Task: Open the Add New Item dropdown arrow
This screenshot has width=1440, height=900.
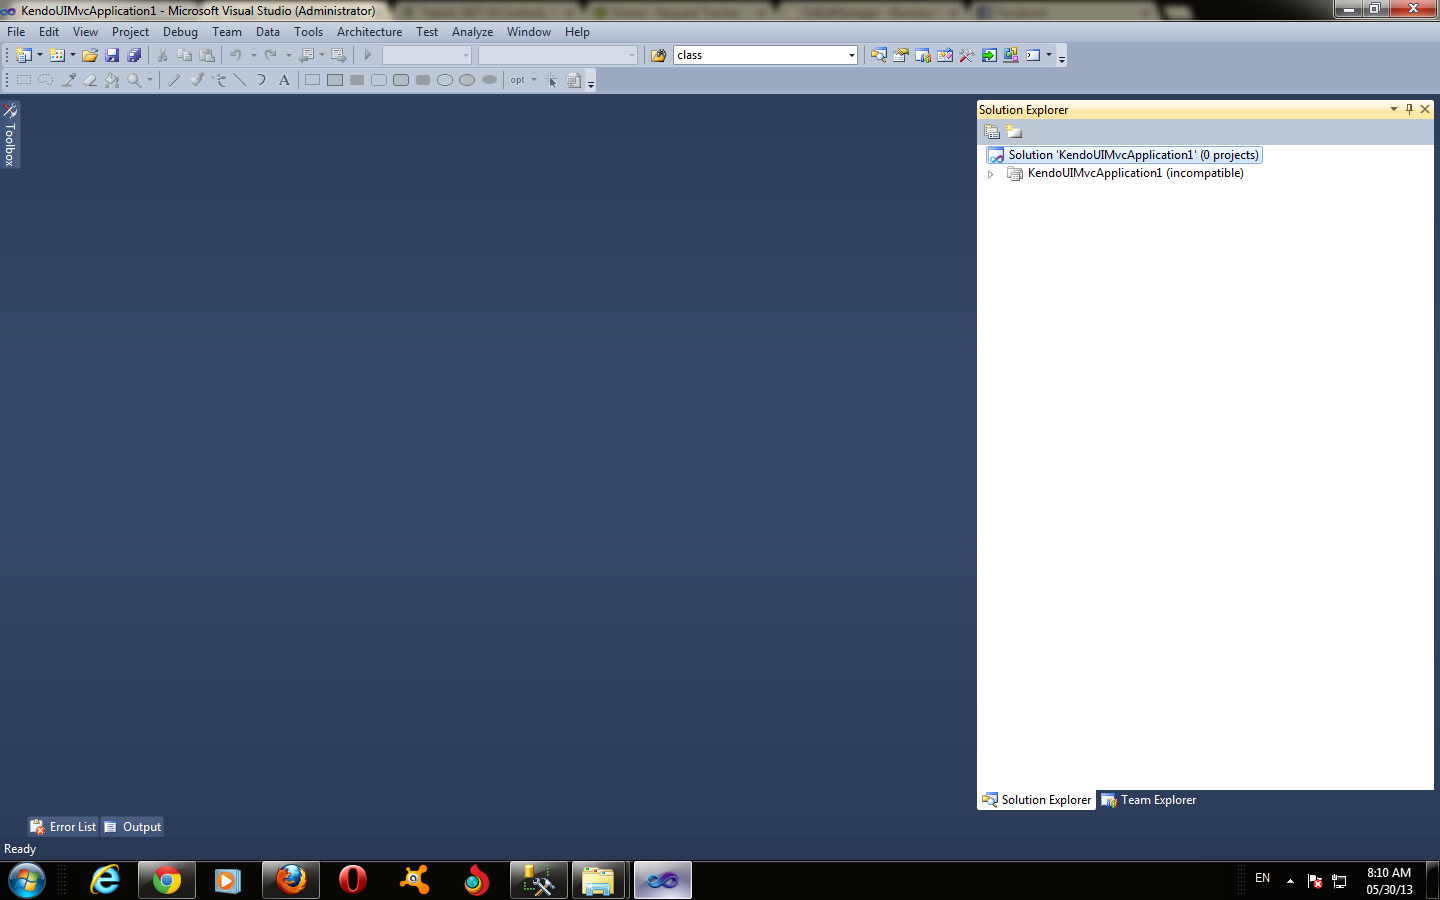Action: (x=73, y=55)
